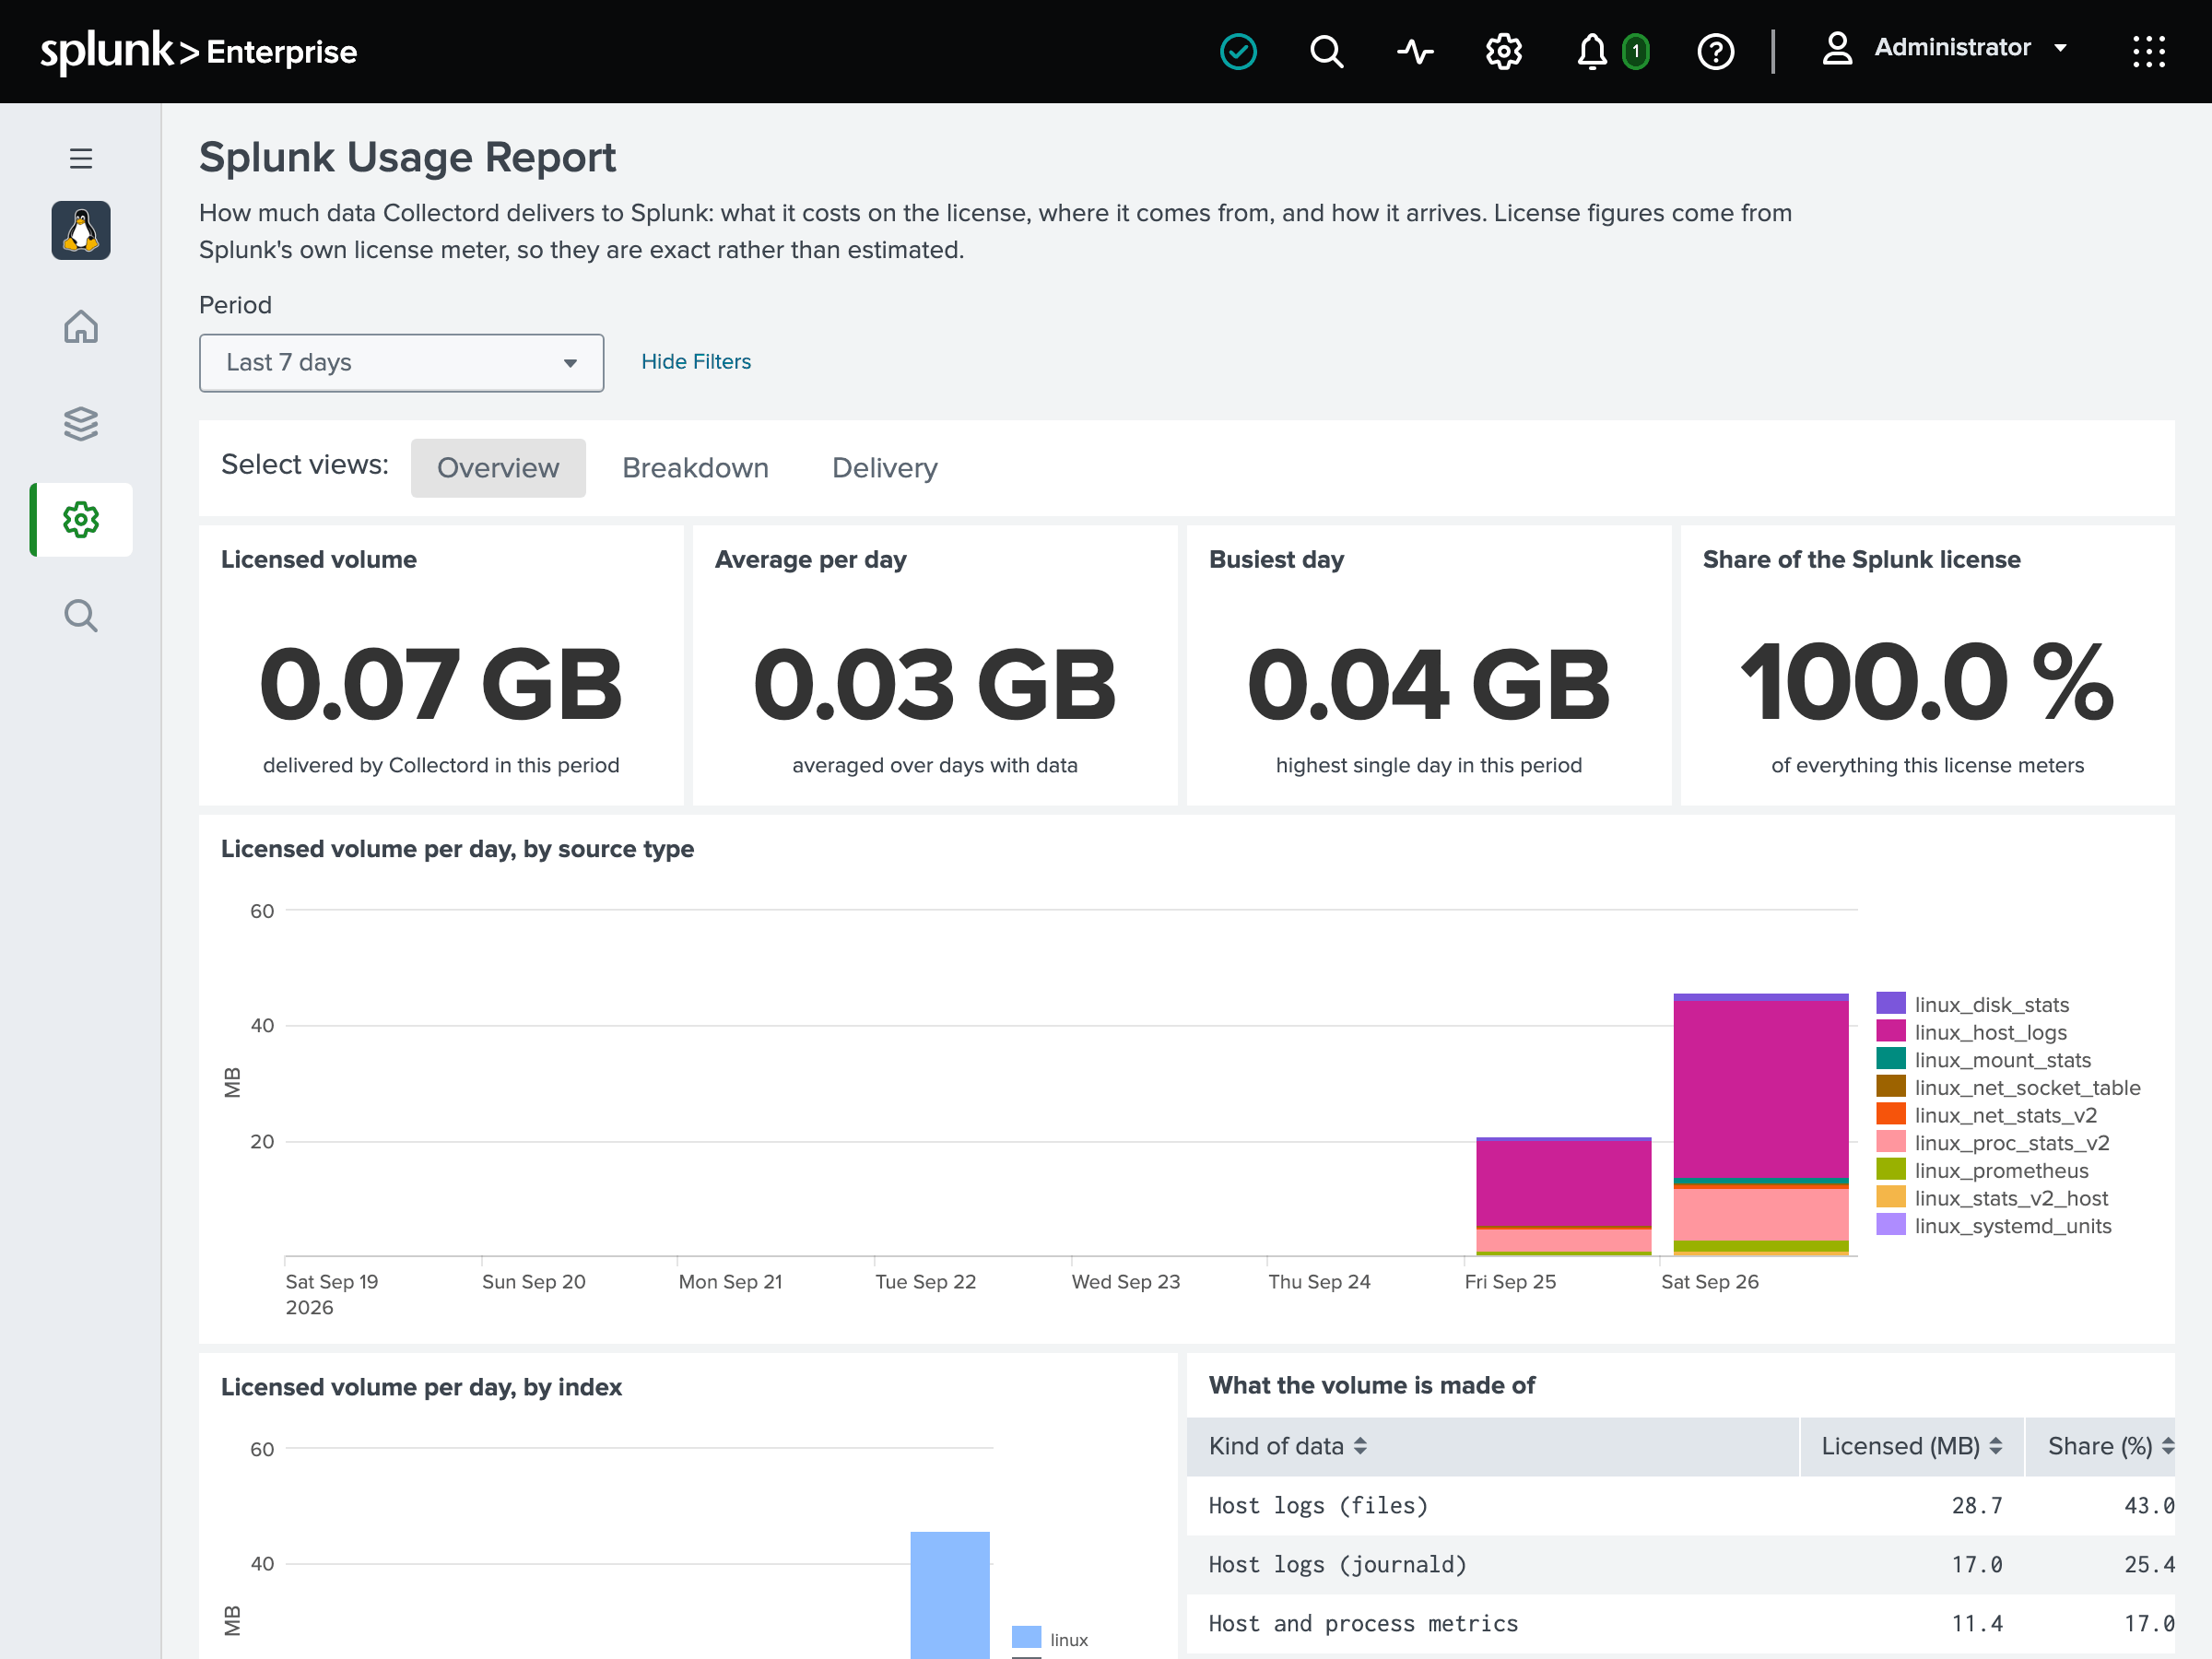Click the linux_prometheus legend entry
The width and height of the screenshot is (2212, 1659).
(1982, 1170)
